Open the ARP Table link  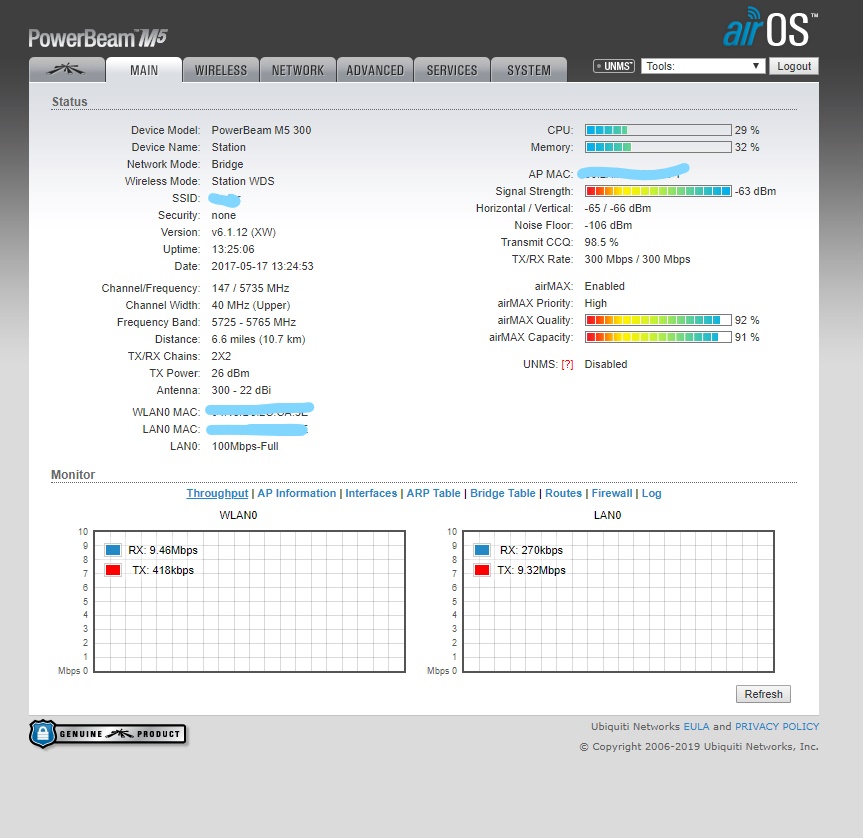(x=433, y=493)
